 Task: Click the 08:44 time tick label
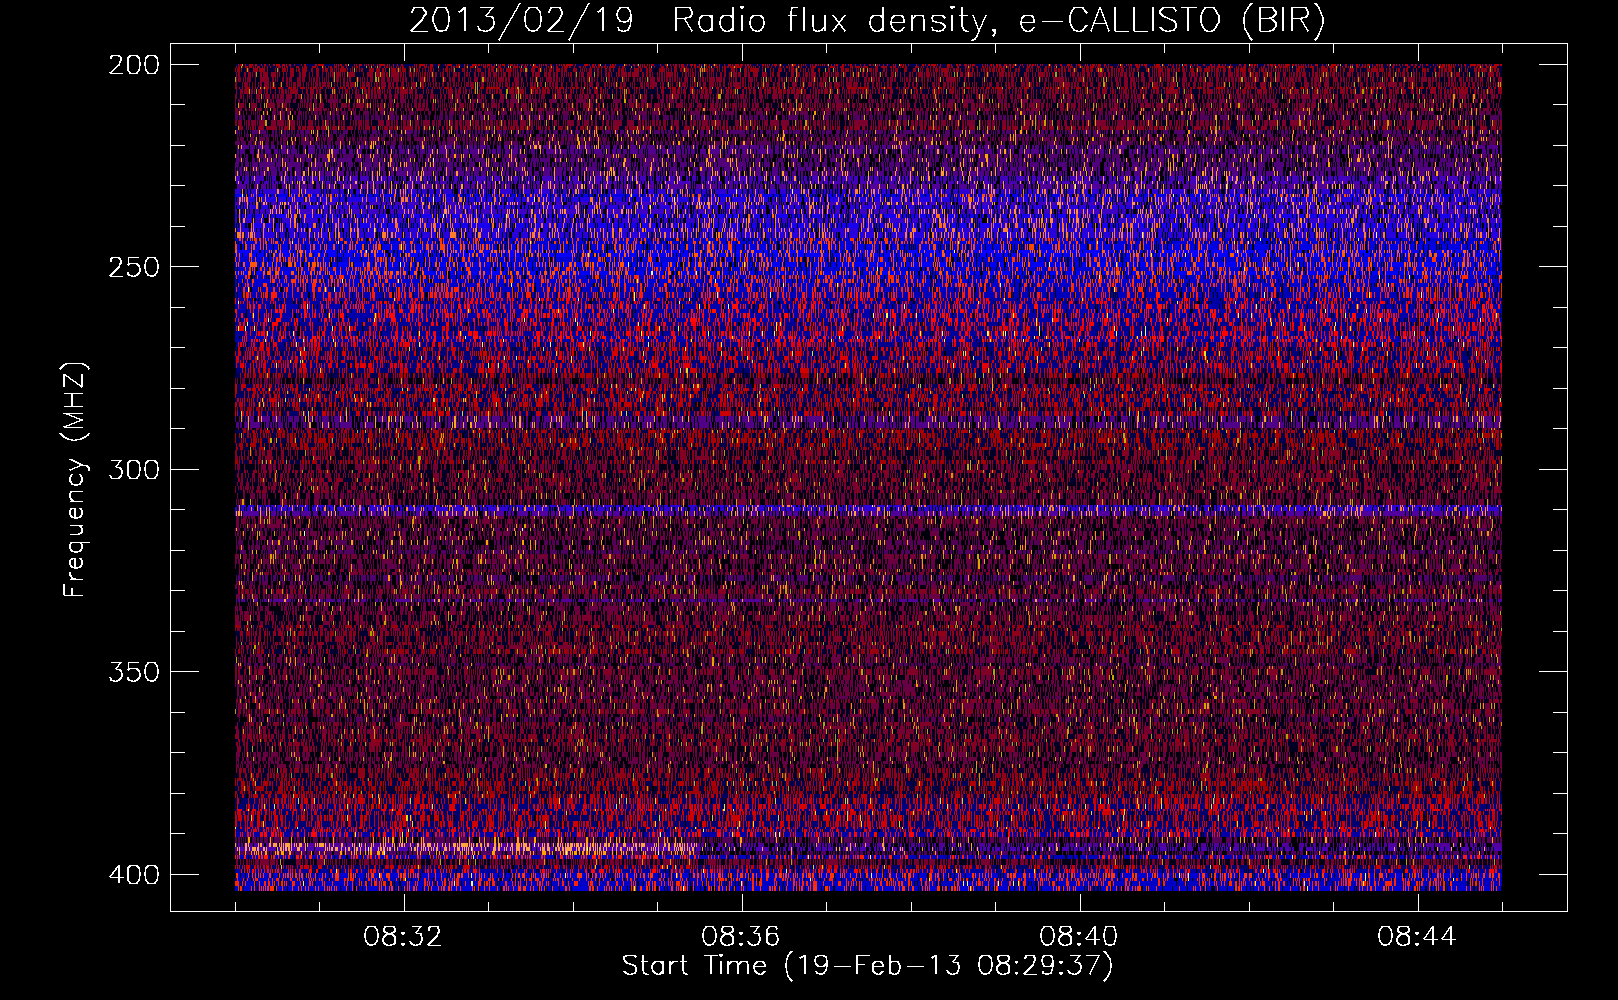tap(1417, 937)
